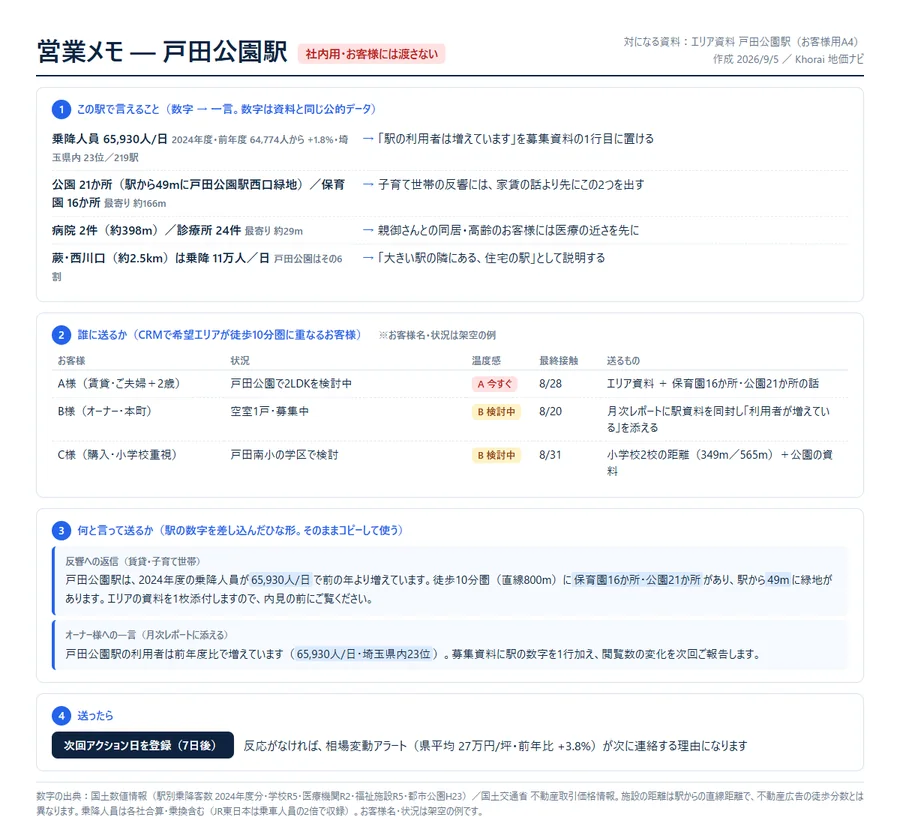
Task: Click template label オーナー様への一言
Action: coord(146,634)
